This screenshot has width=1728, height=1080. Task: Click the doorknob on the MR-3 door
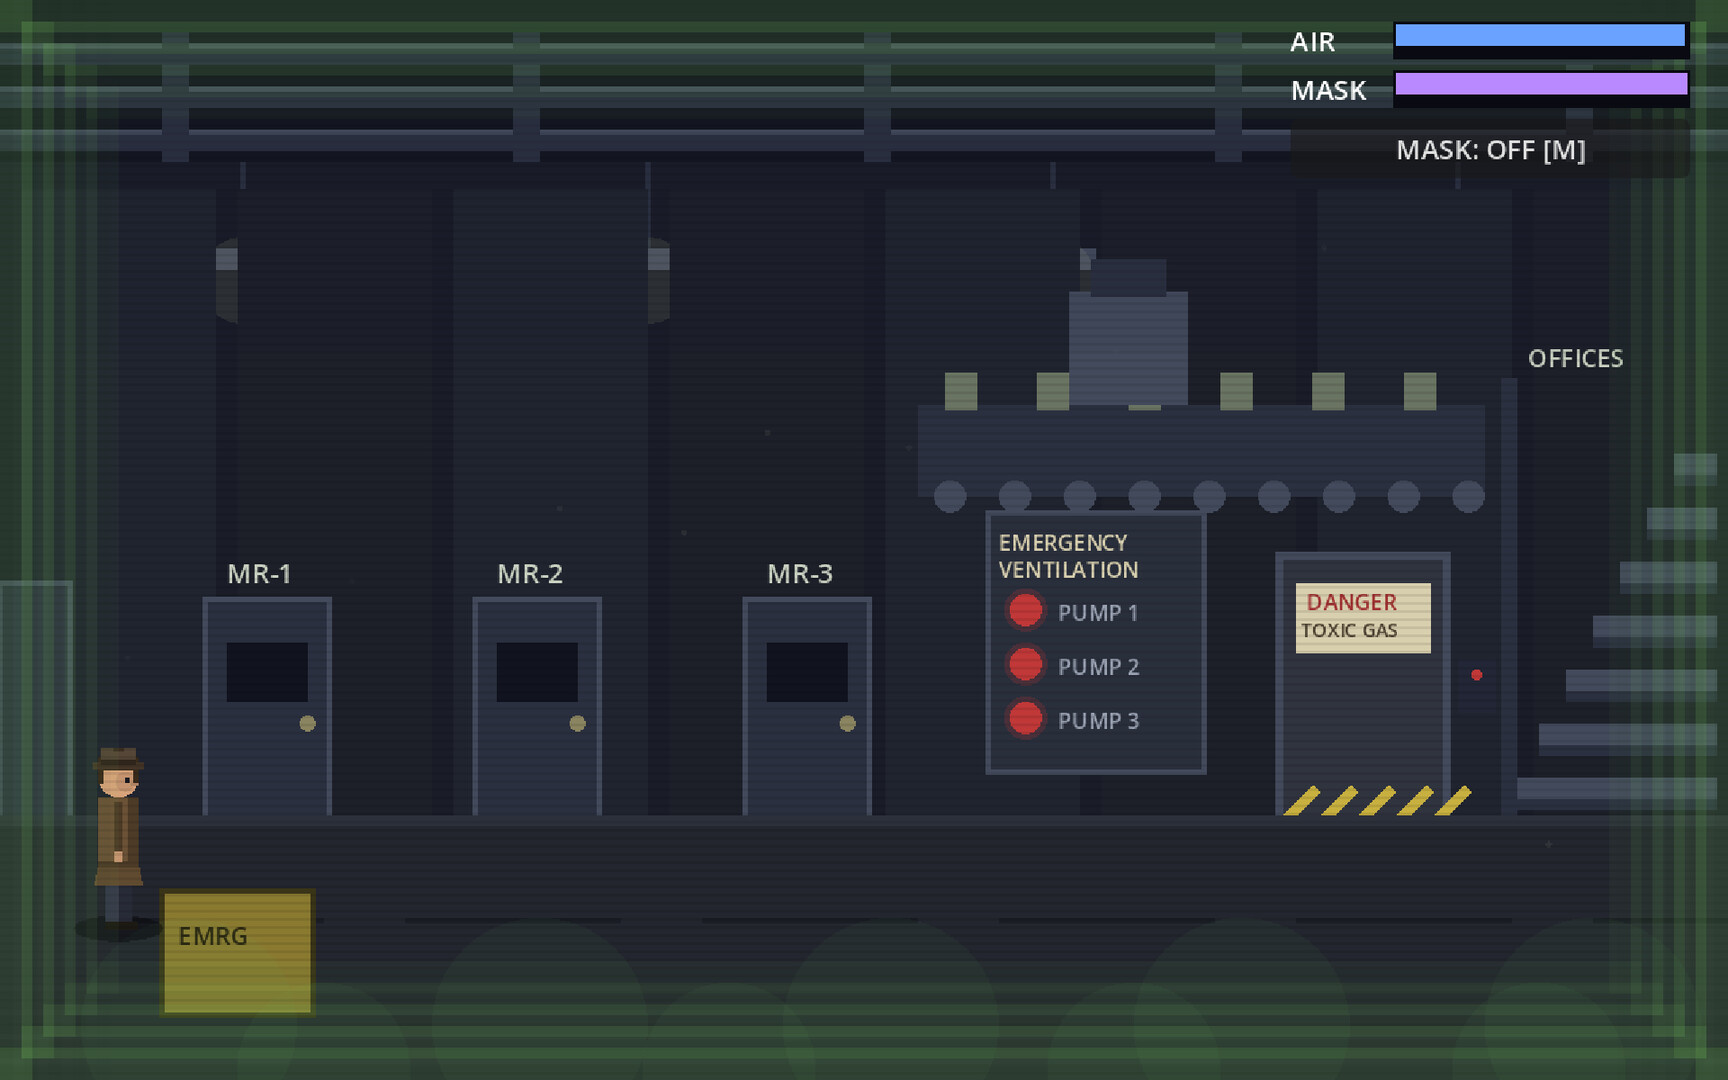(x=847, y=723)
